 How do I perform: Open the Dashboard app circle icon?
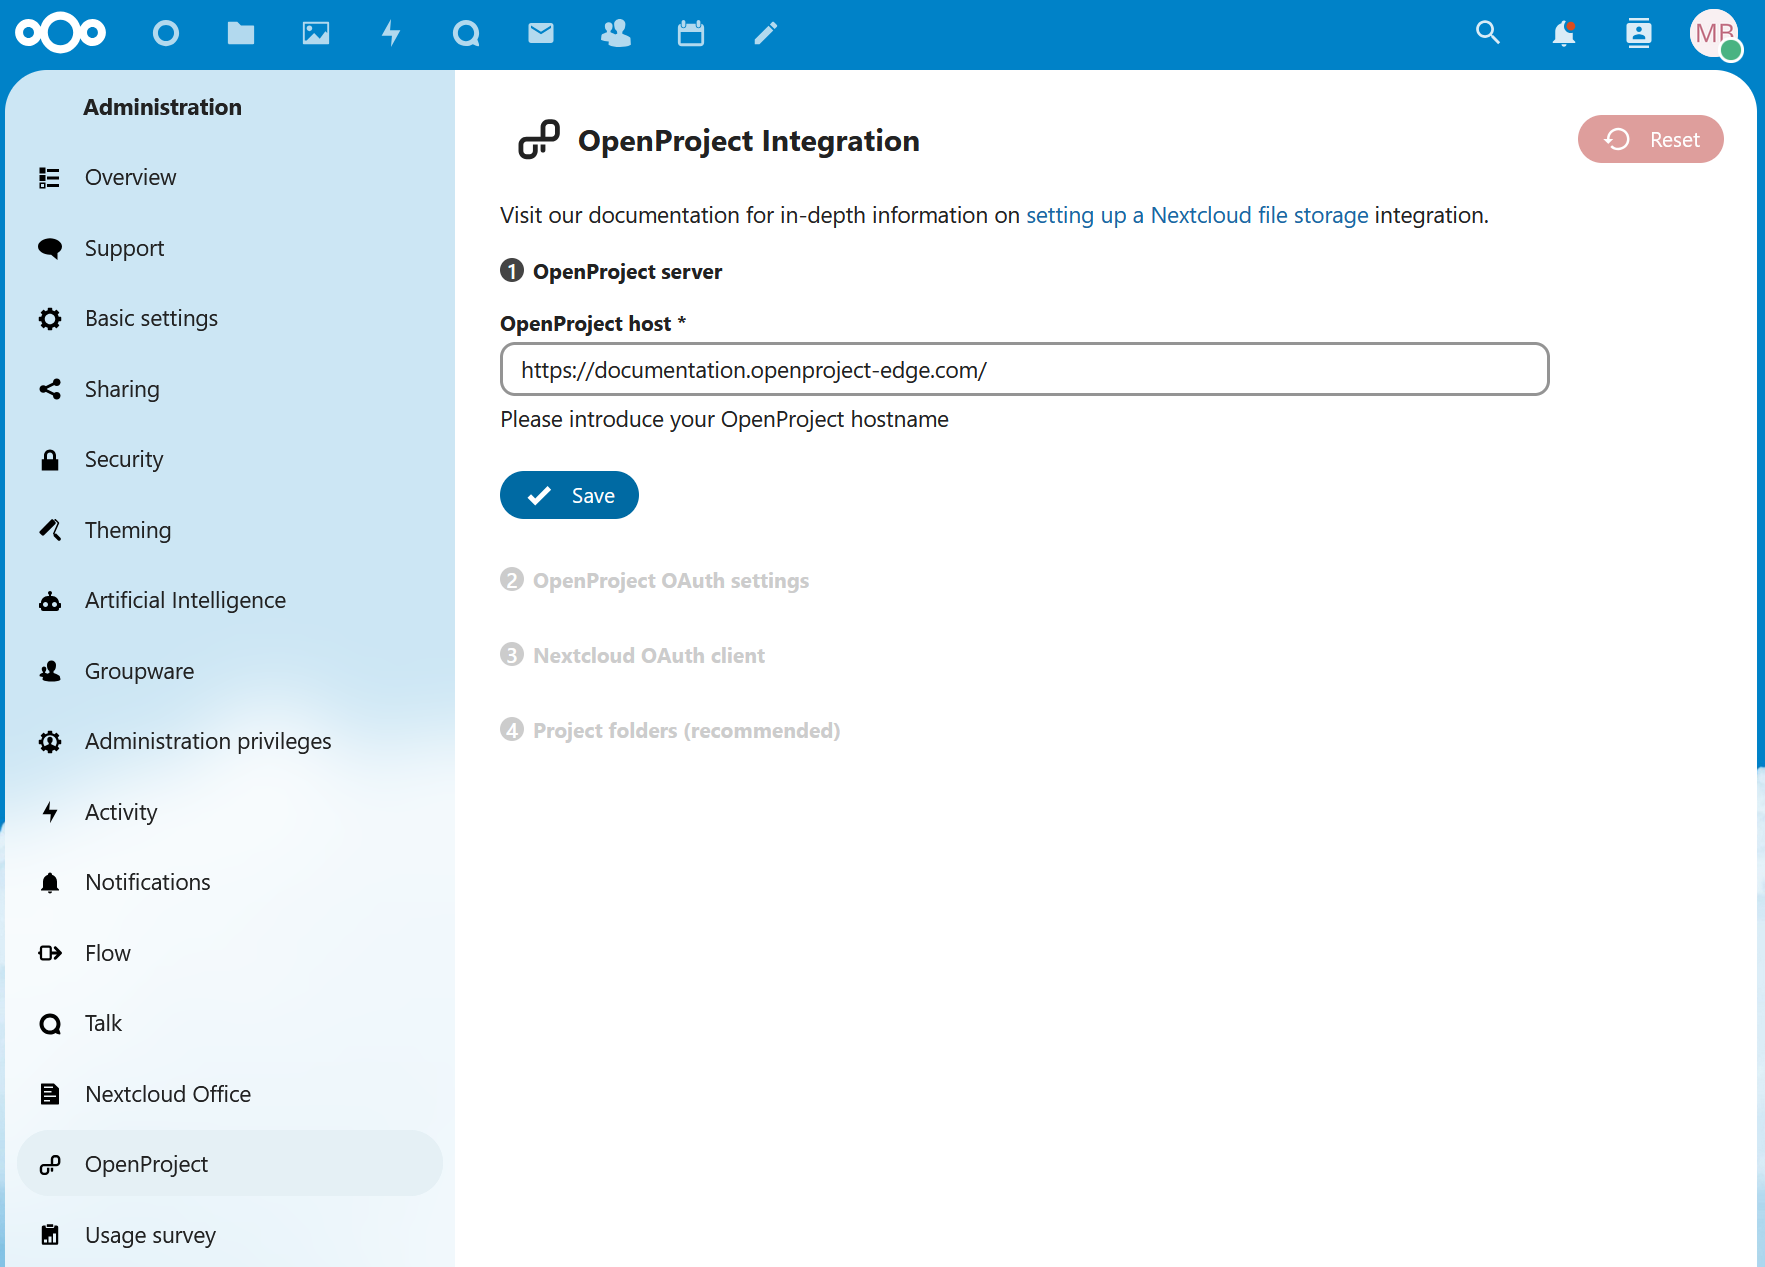166,33
